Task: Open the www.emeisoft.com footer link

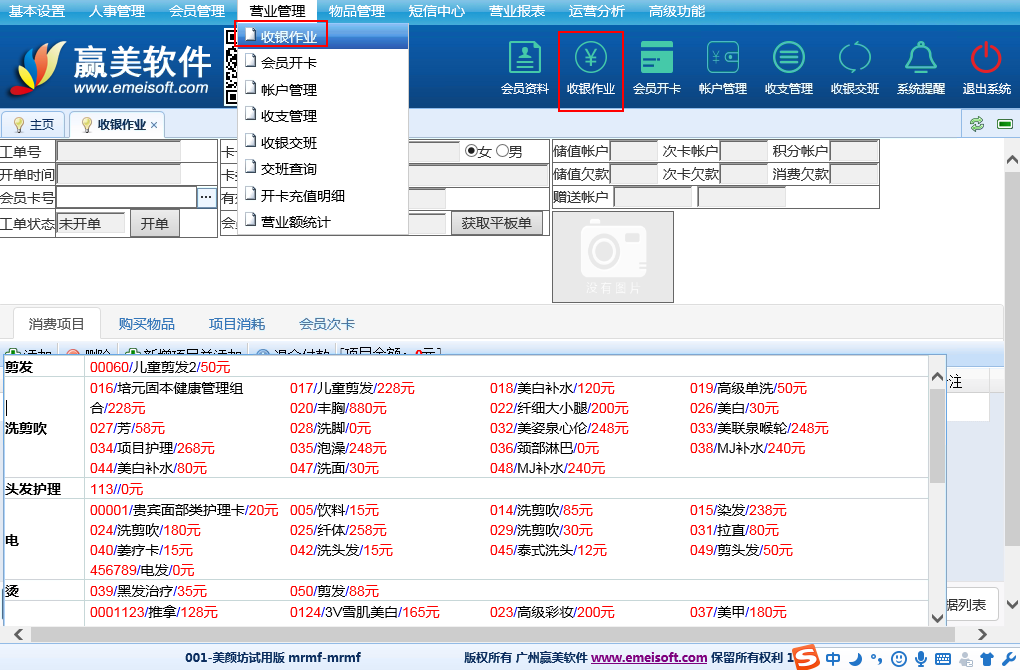Action: click(x=648, y=657)
